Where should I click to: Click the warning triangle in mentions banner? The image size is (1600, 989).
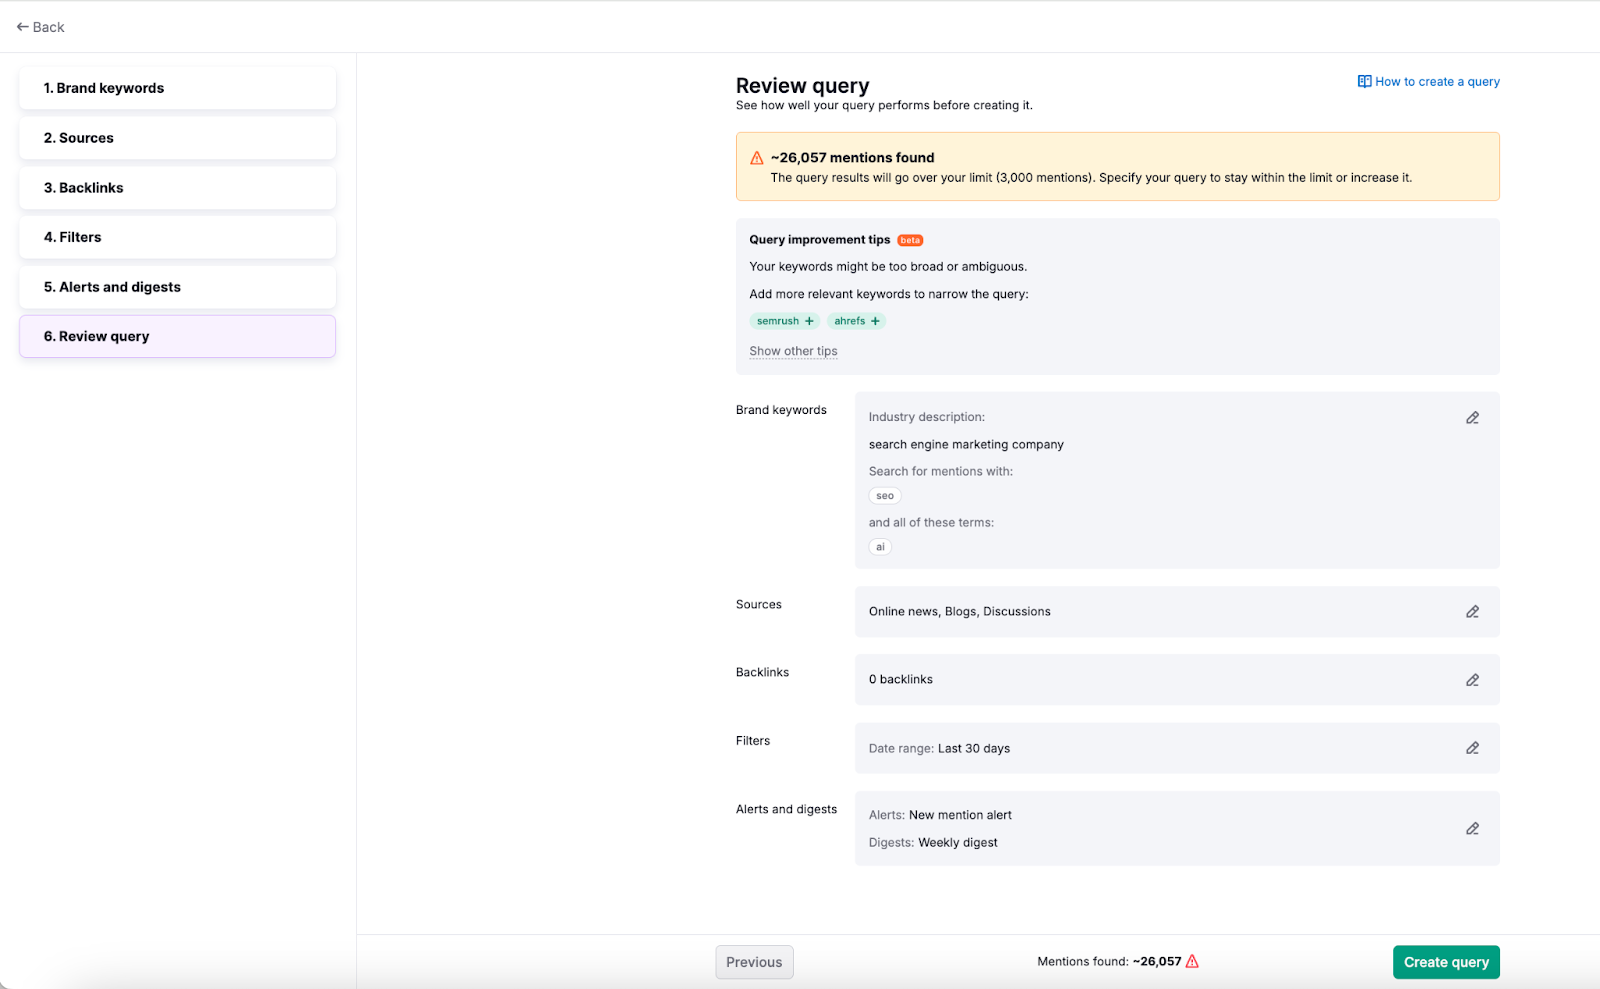[755, 157]
